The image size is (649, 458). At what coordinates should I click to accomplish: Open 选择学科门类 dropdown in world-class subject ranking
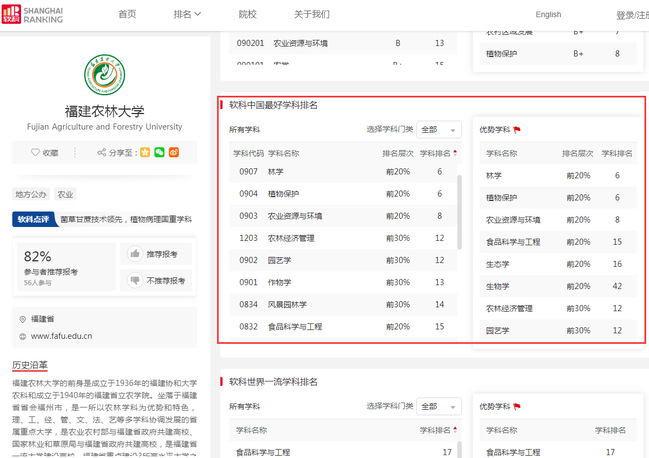[438, 407]
